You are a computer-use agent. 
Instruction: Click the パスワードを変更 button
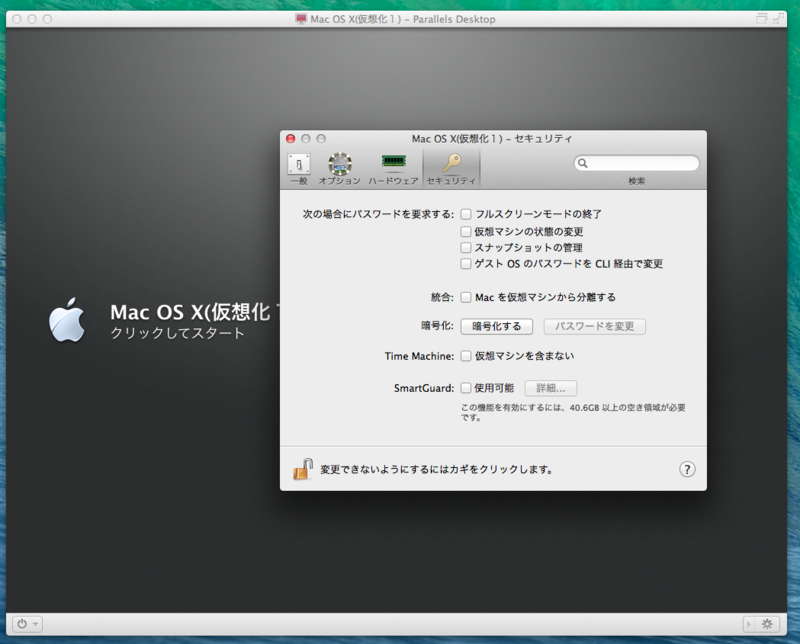(594, 326)
